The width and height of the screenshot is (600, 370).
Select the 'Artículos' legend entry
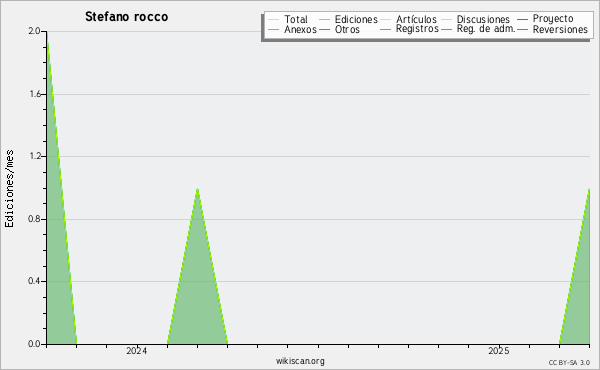[409, 19]
